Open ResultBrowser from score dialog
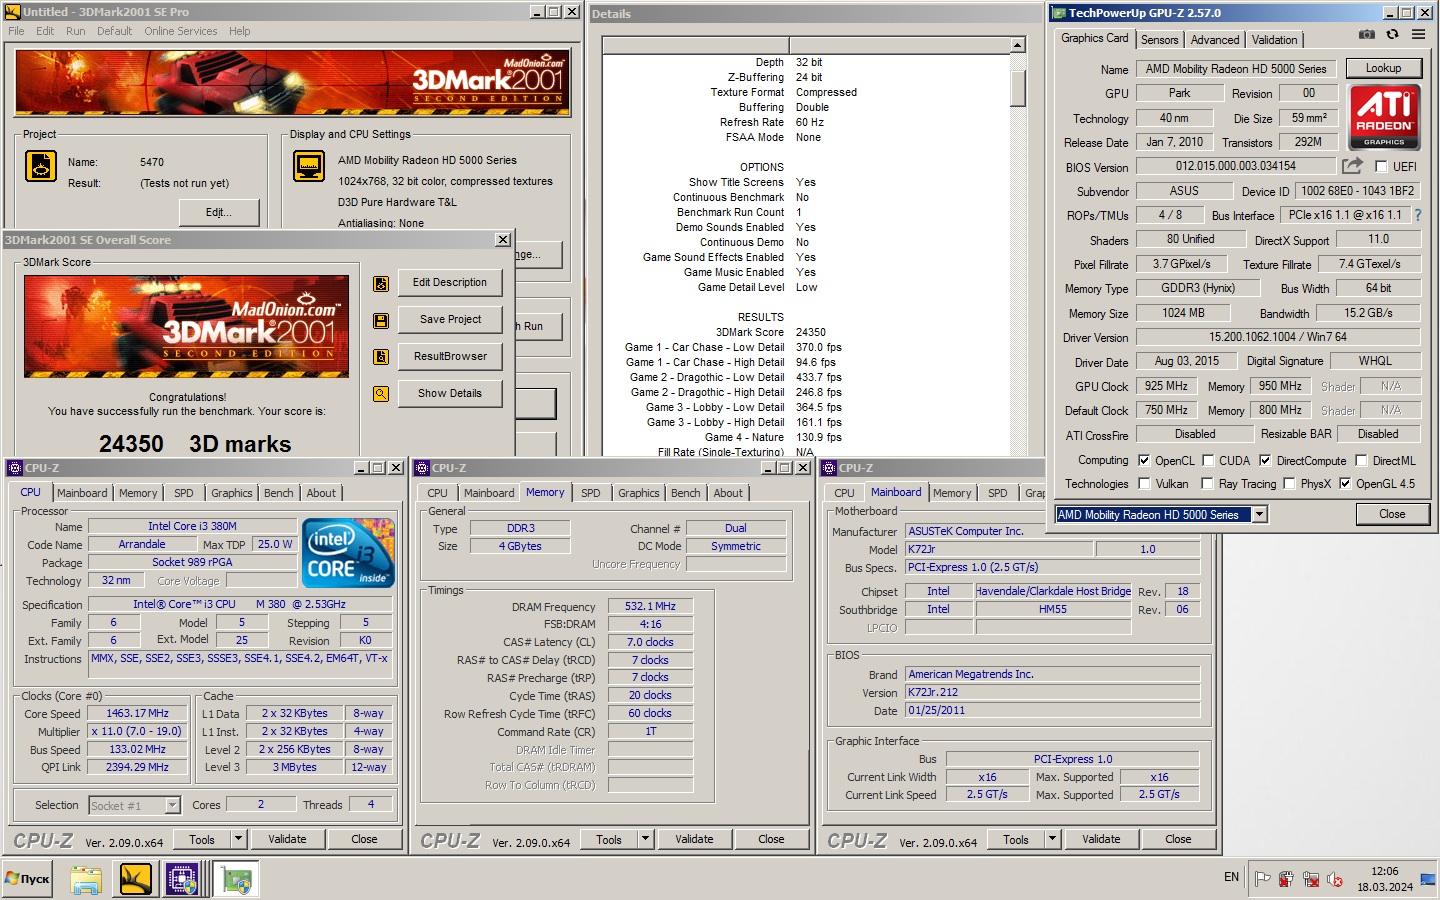The width and height of the screenshot is (1440, 900). point(450,357)
